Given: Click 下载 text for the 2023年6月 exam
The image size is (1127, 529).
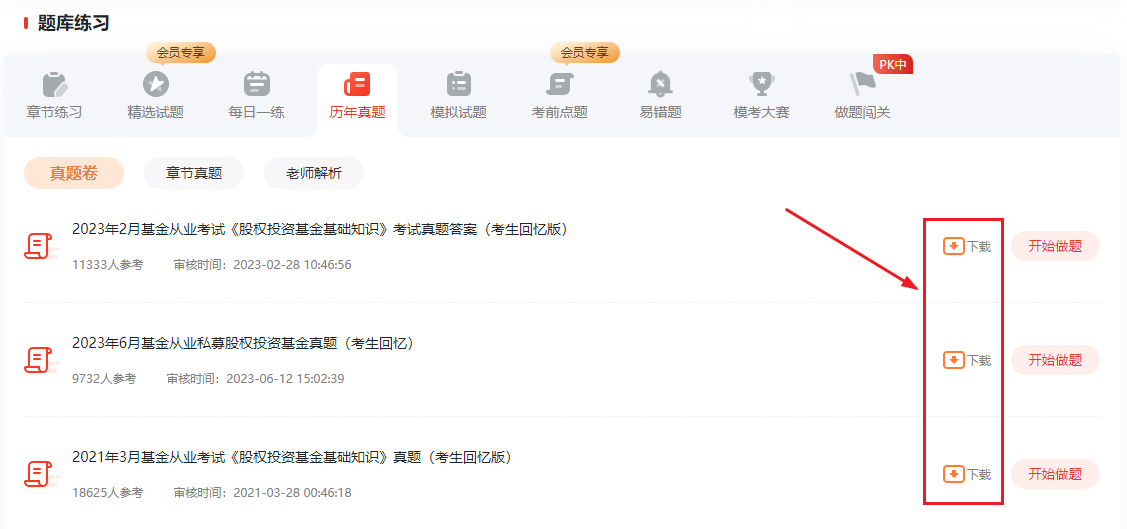Looking at the screenshot, I should coord(978,360).
